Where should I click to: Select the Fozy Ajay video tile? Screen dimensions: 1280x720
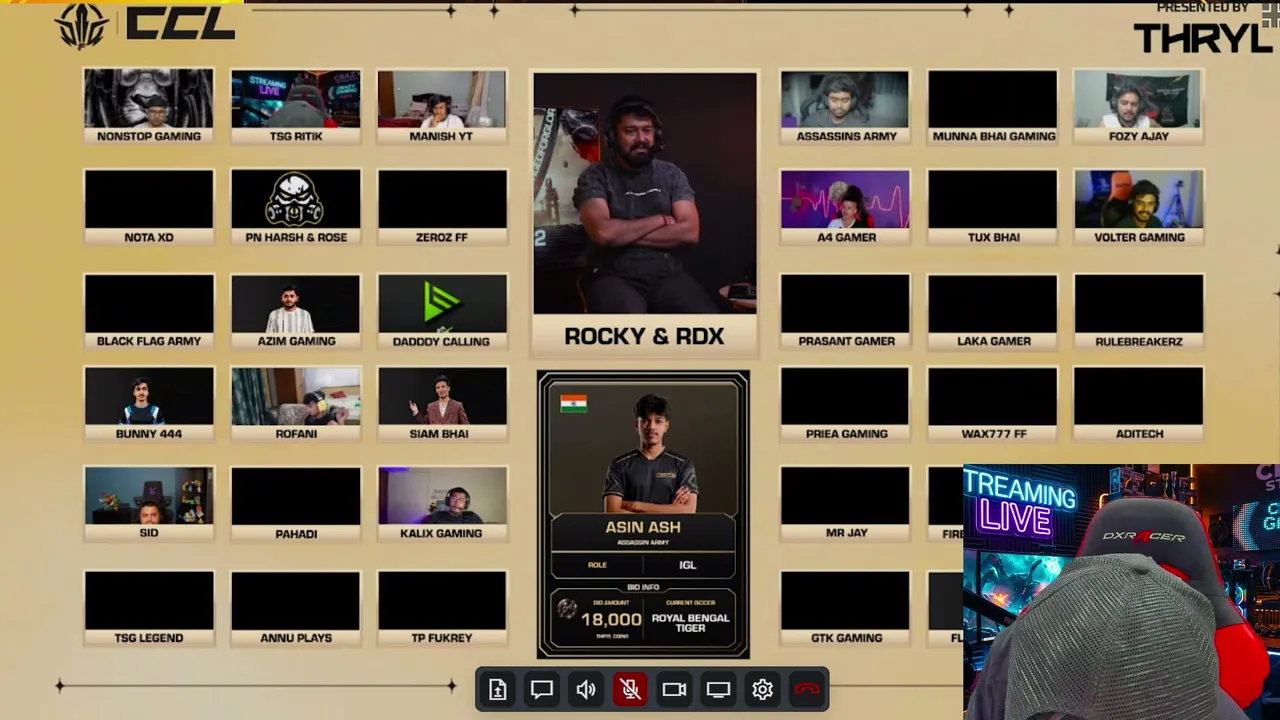1139,106
